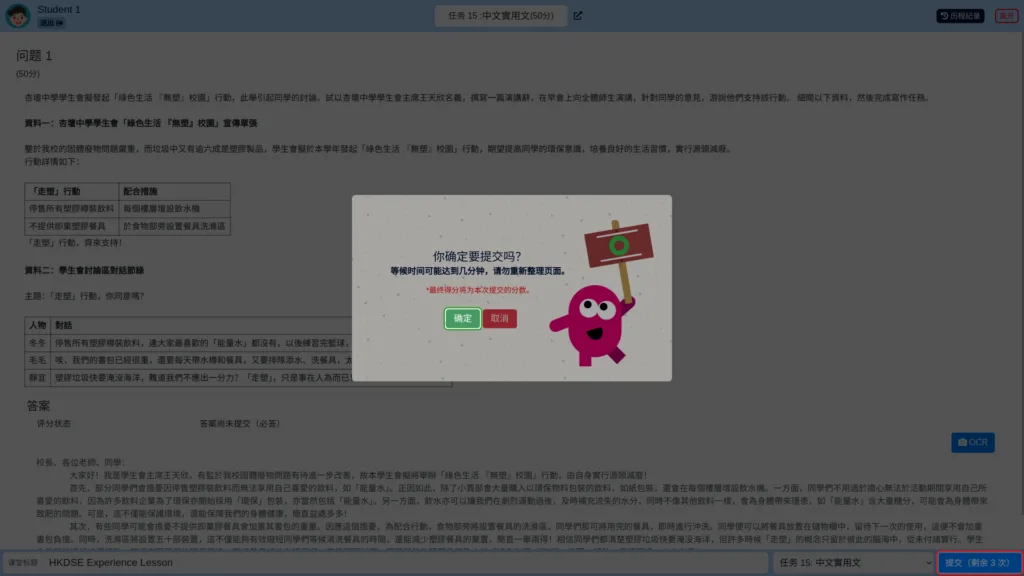
Task: Click the dropdown arrow in the task selector
Action: click(927, 562)
